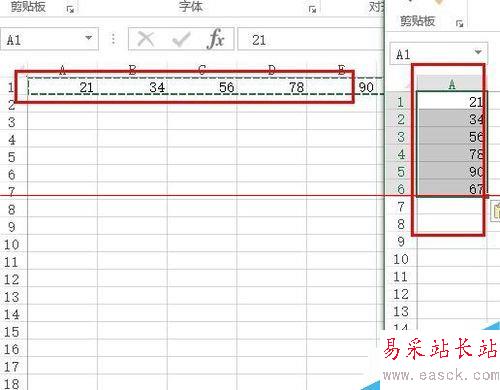Select cell C1 containing 56 in left sheet
This screenshot has width=500, height=390.
point(202,87)
